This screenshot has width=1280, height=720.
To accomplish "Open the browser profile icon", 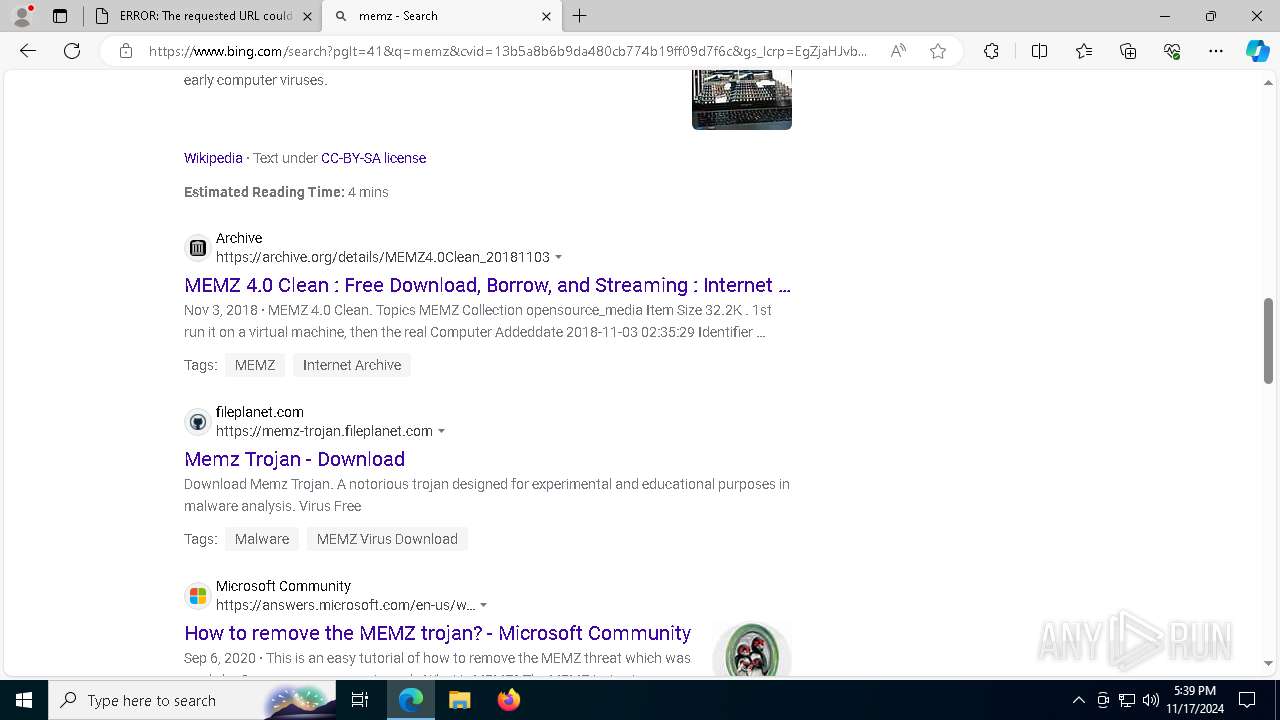I will [x=22, y=16].
